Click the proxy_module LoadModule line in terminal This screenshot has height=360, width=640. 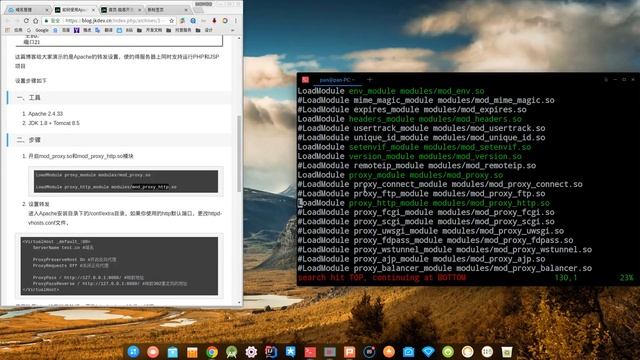coord(400,175)
